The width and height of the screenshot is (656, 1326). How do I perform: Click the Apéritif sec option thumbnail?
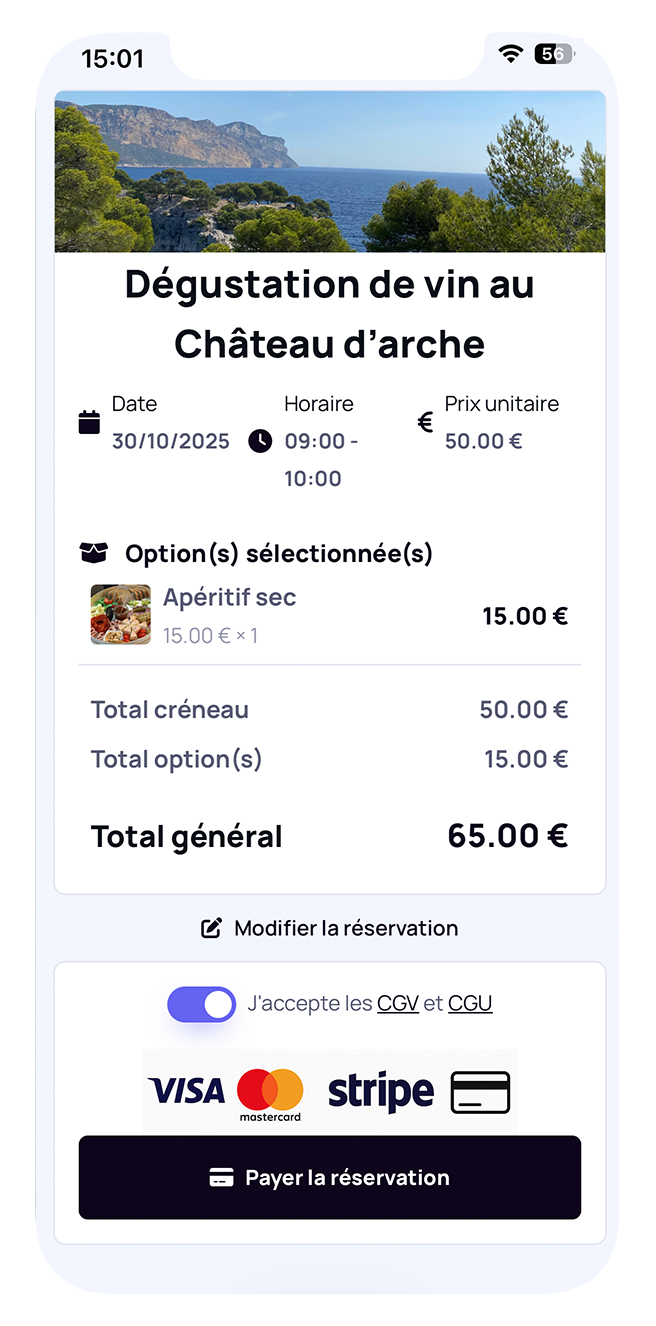click(120, 614)
